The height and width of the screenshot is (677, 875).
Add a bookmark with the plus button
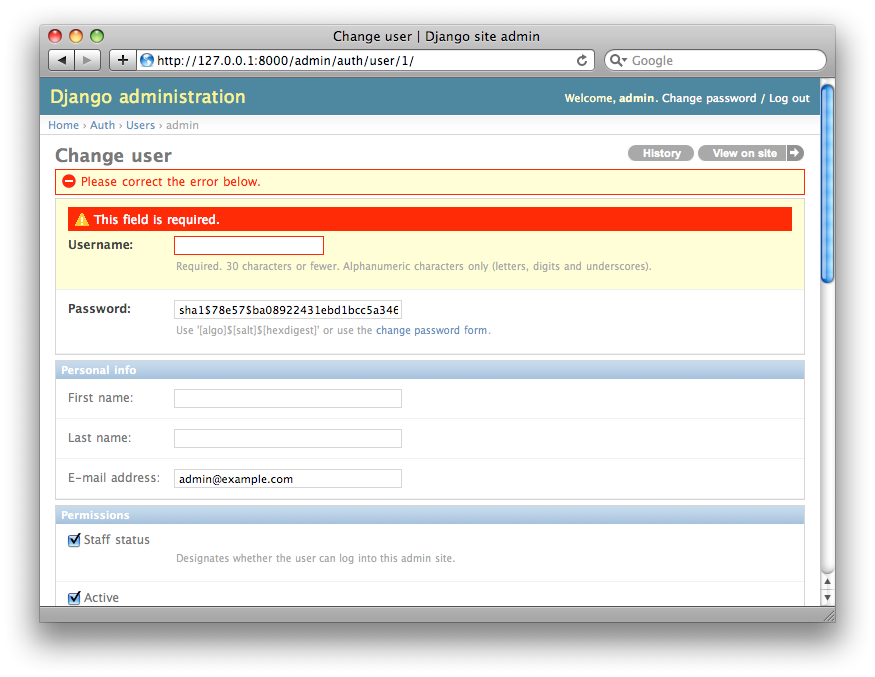(123, 60)
